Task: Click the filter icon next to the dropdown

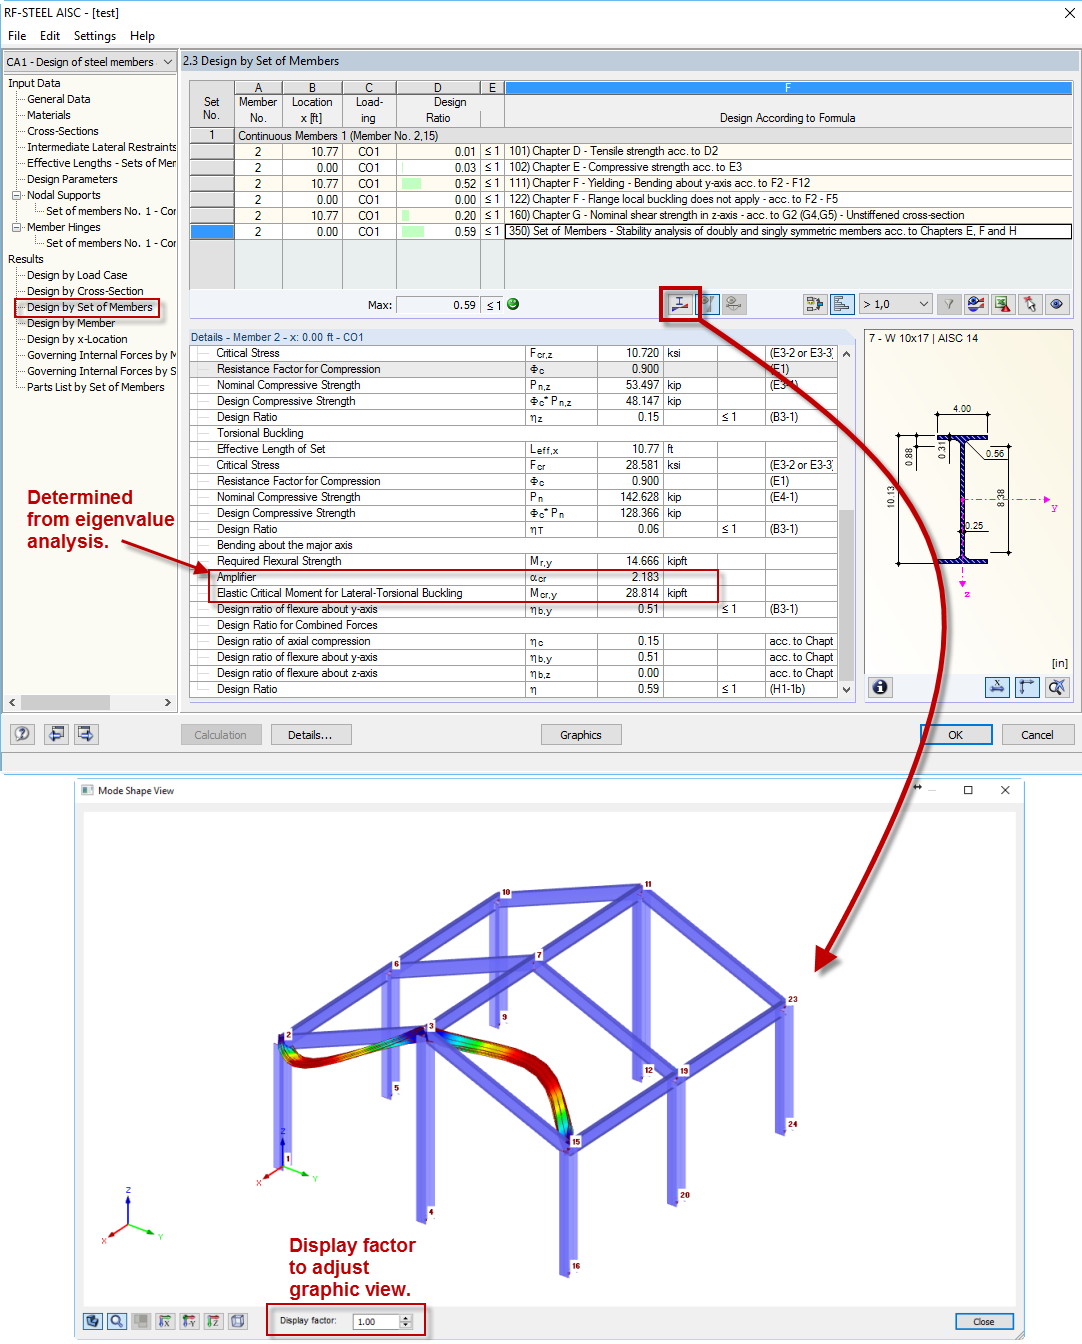Action: (x=948, y=304)
